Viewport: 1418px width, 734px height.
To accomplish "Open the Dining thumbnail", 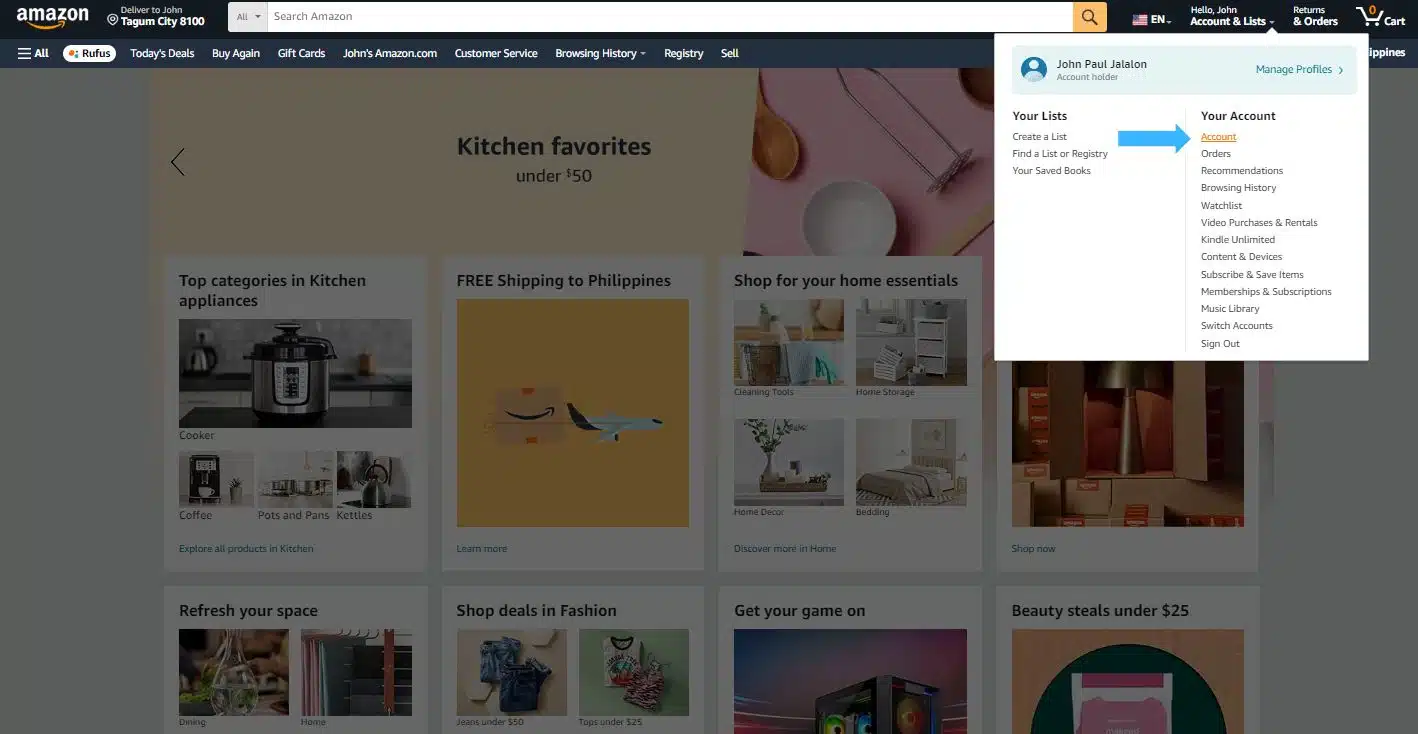I will 234,672.
